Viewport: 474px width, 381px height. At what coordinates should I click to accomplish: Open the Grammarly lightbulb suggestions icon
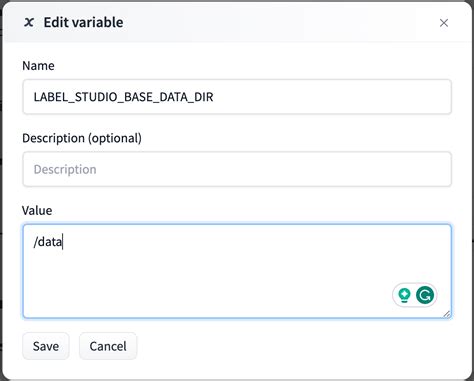[404, 295]
